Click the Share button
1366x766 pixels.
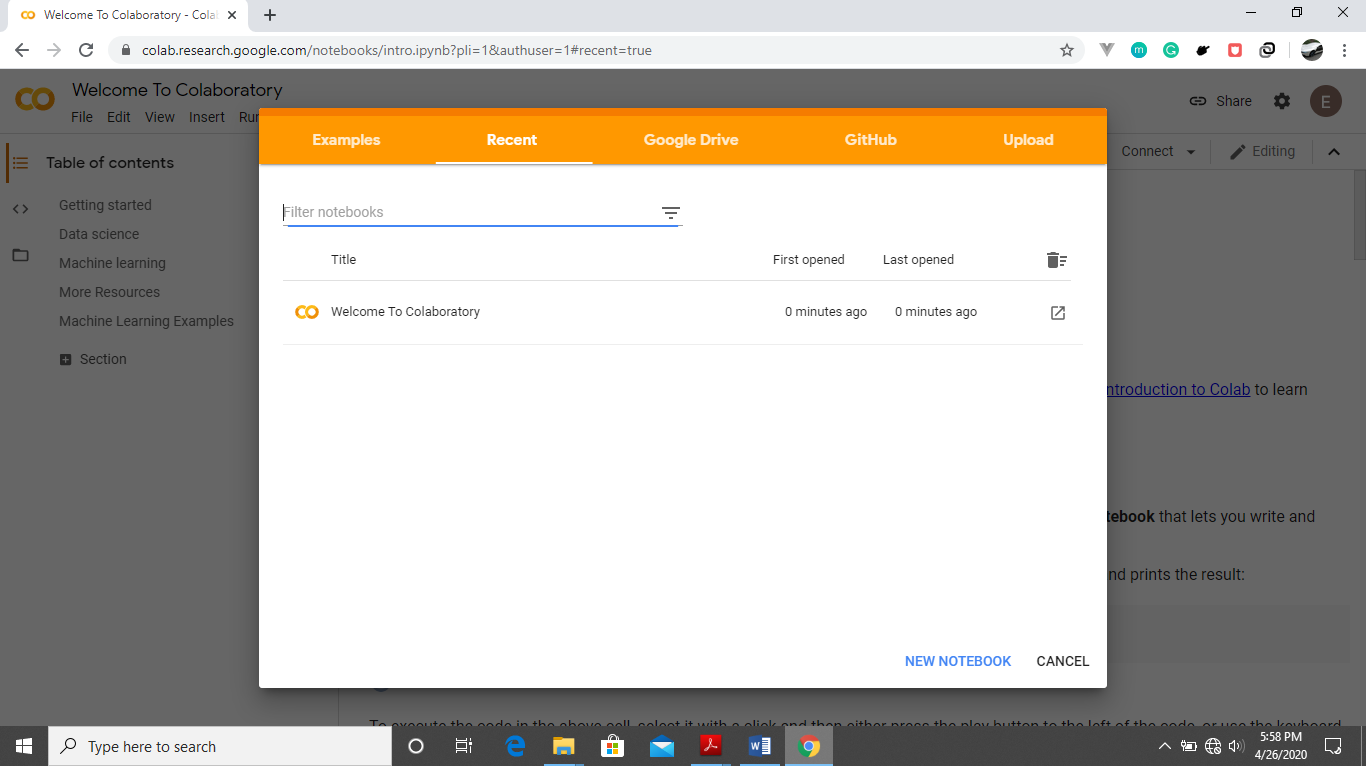click(x=1220, y=101)
